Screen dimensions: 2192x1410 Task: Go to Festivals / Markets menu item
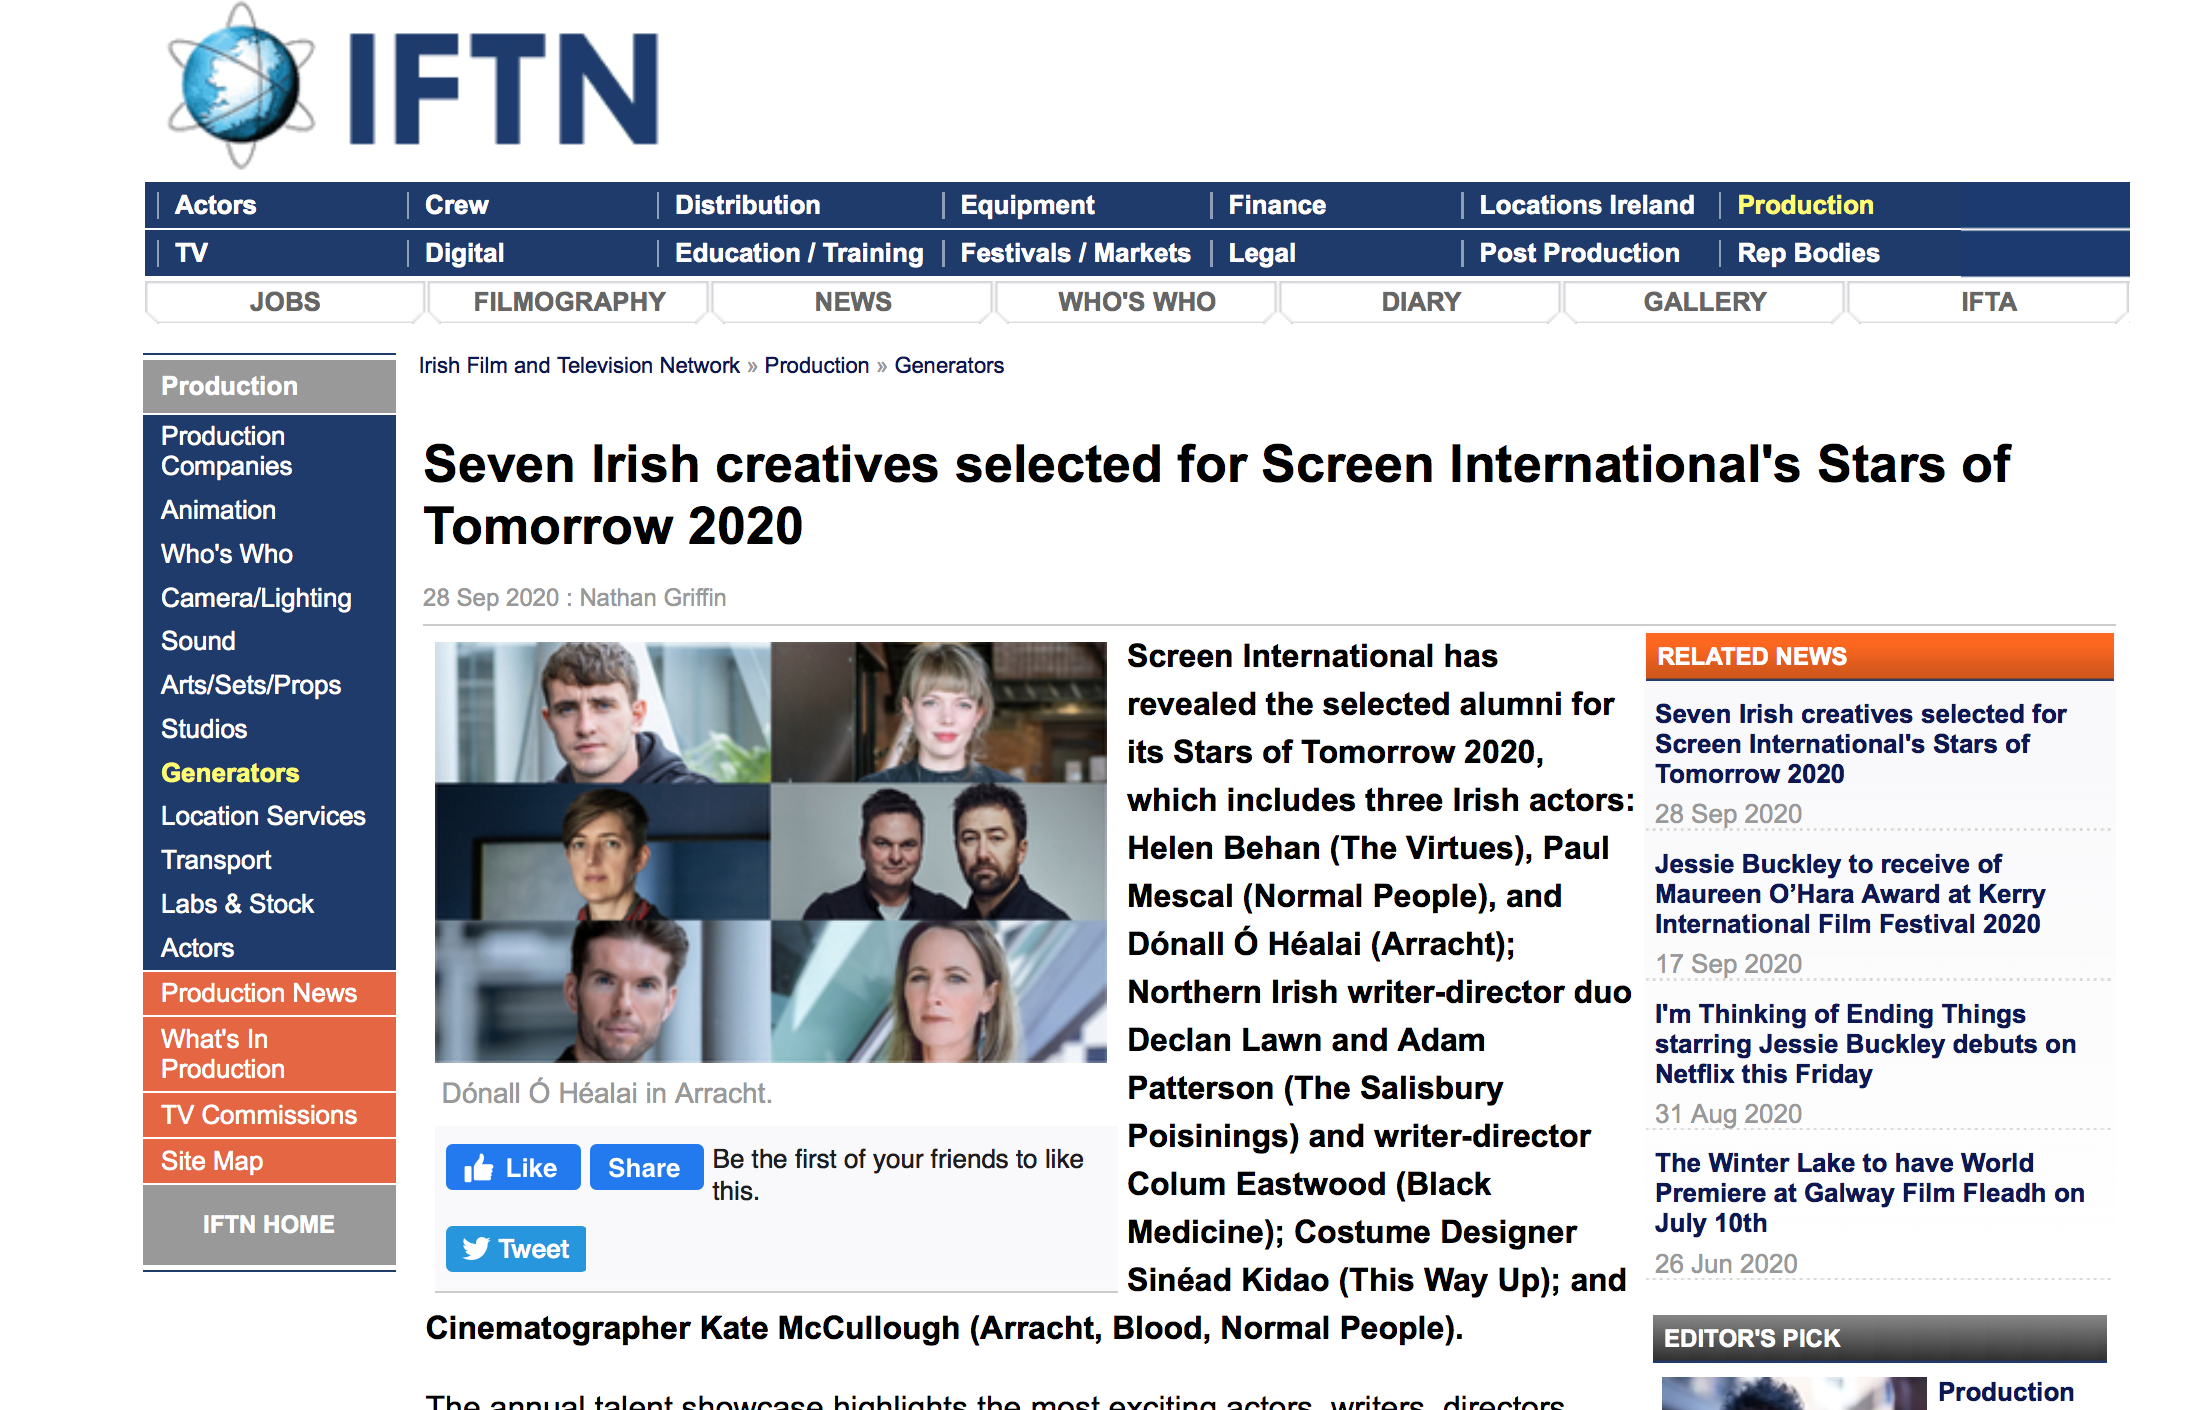1075,253
